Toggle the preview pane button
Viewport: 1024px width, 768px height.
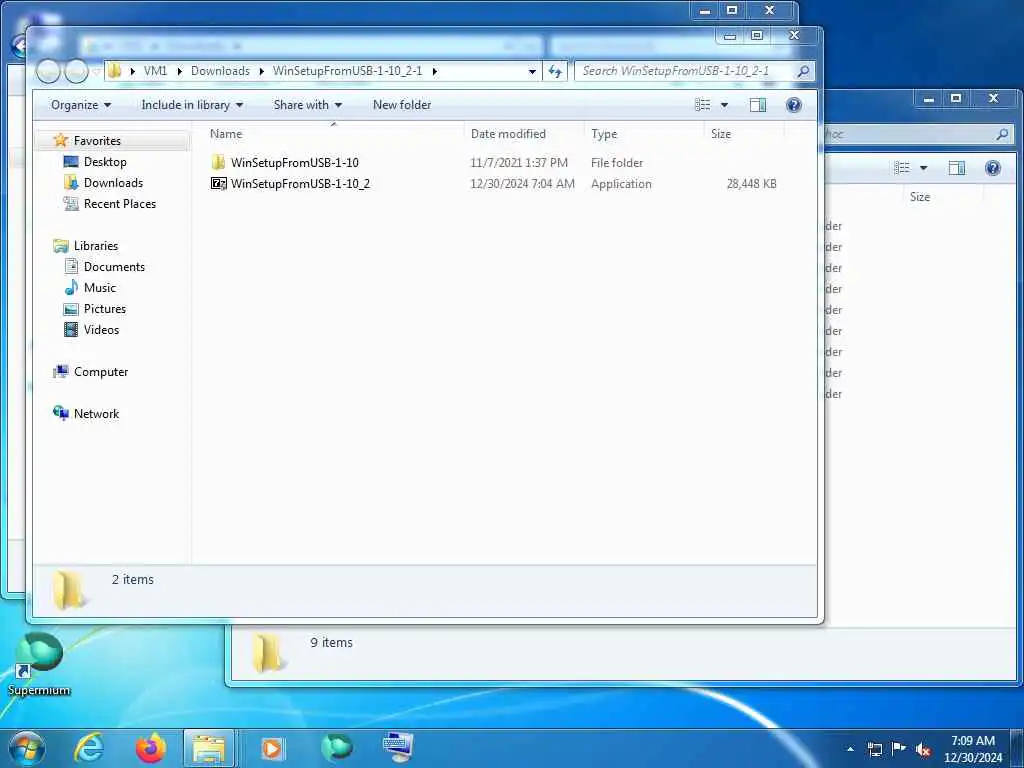coord(758,105)
